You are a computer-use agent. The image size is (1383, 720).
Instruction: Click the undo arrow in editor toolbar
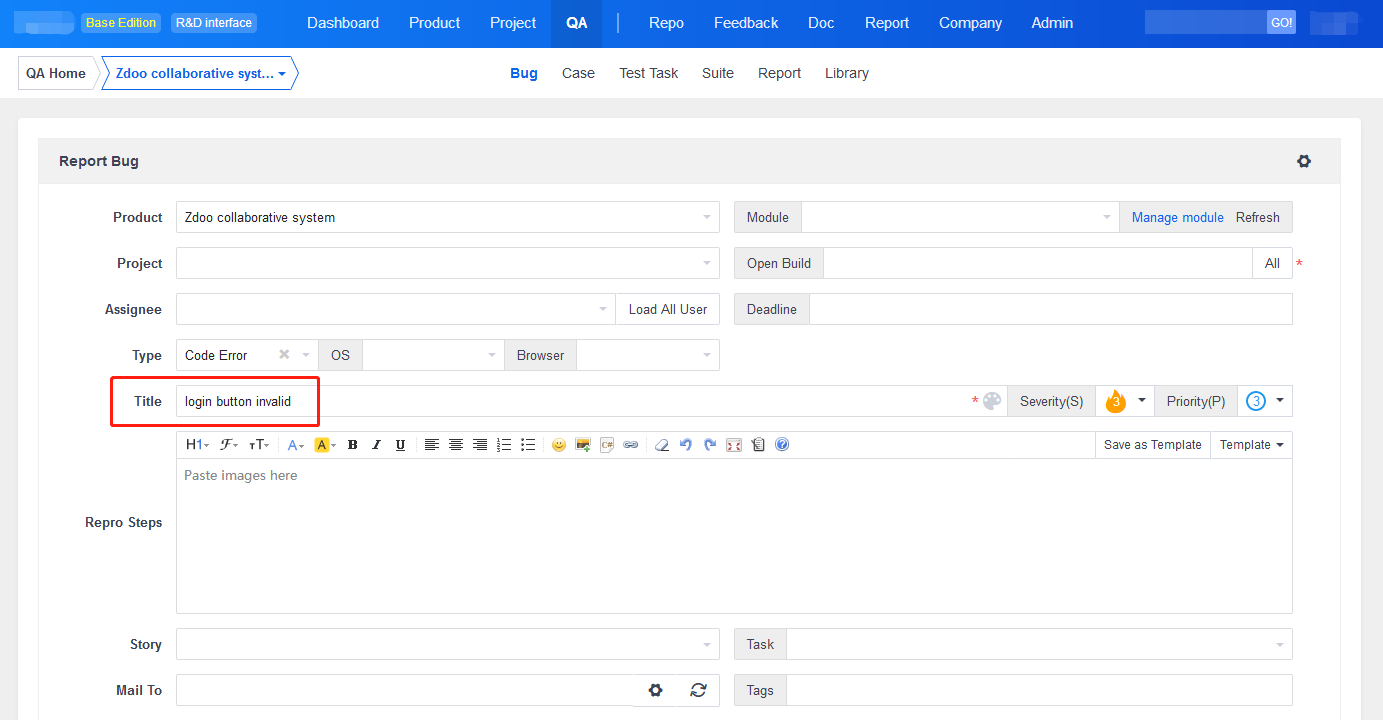point(686,445)
